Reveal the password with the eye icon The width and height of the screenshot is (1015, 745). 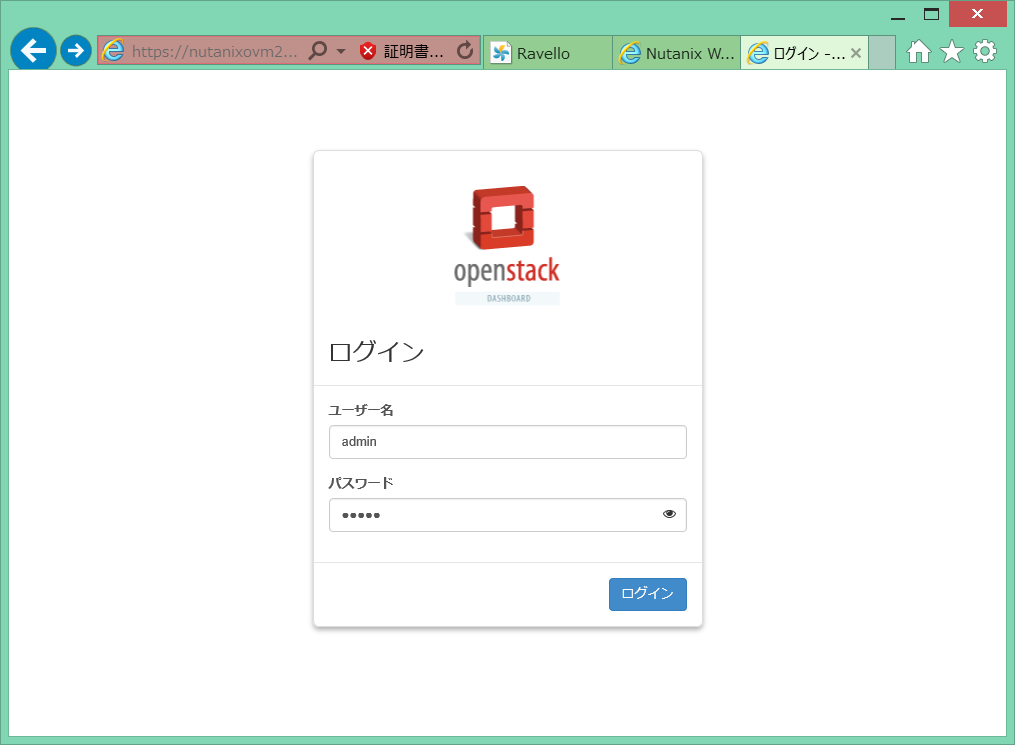[x=669, y=514]
